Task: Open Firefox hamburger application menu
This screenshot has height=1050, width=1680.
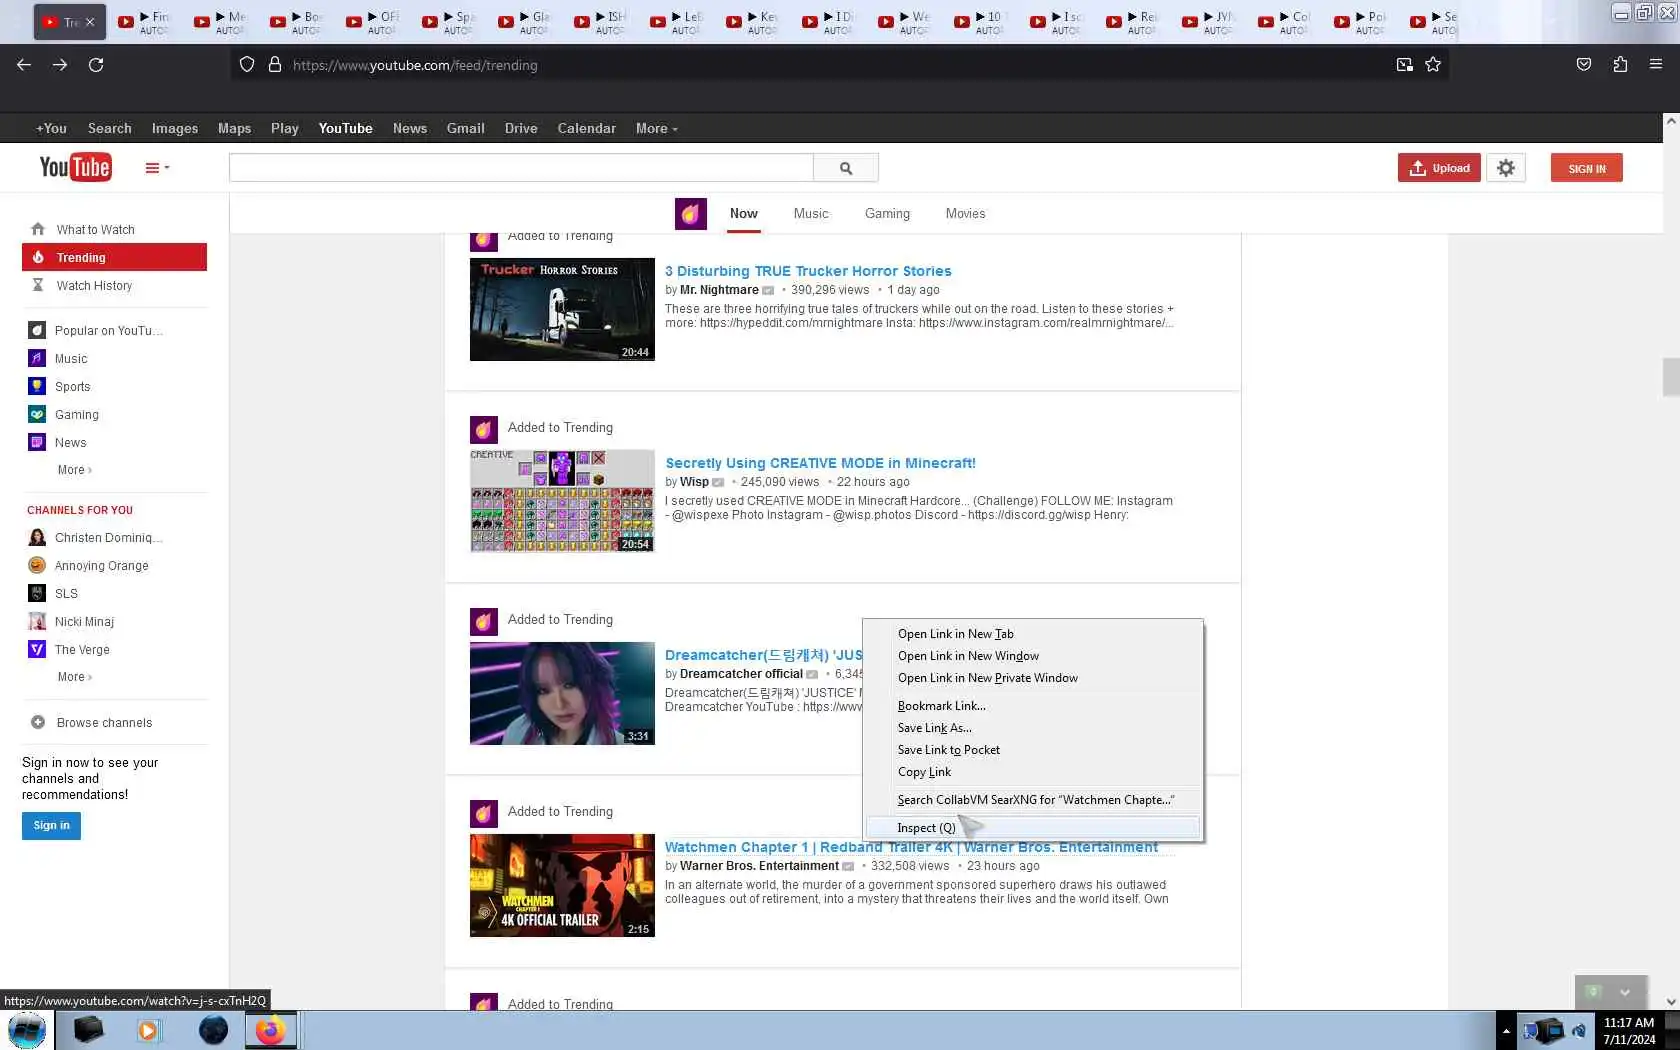Action: click(1656, 65)
